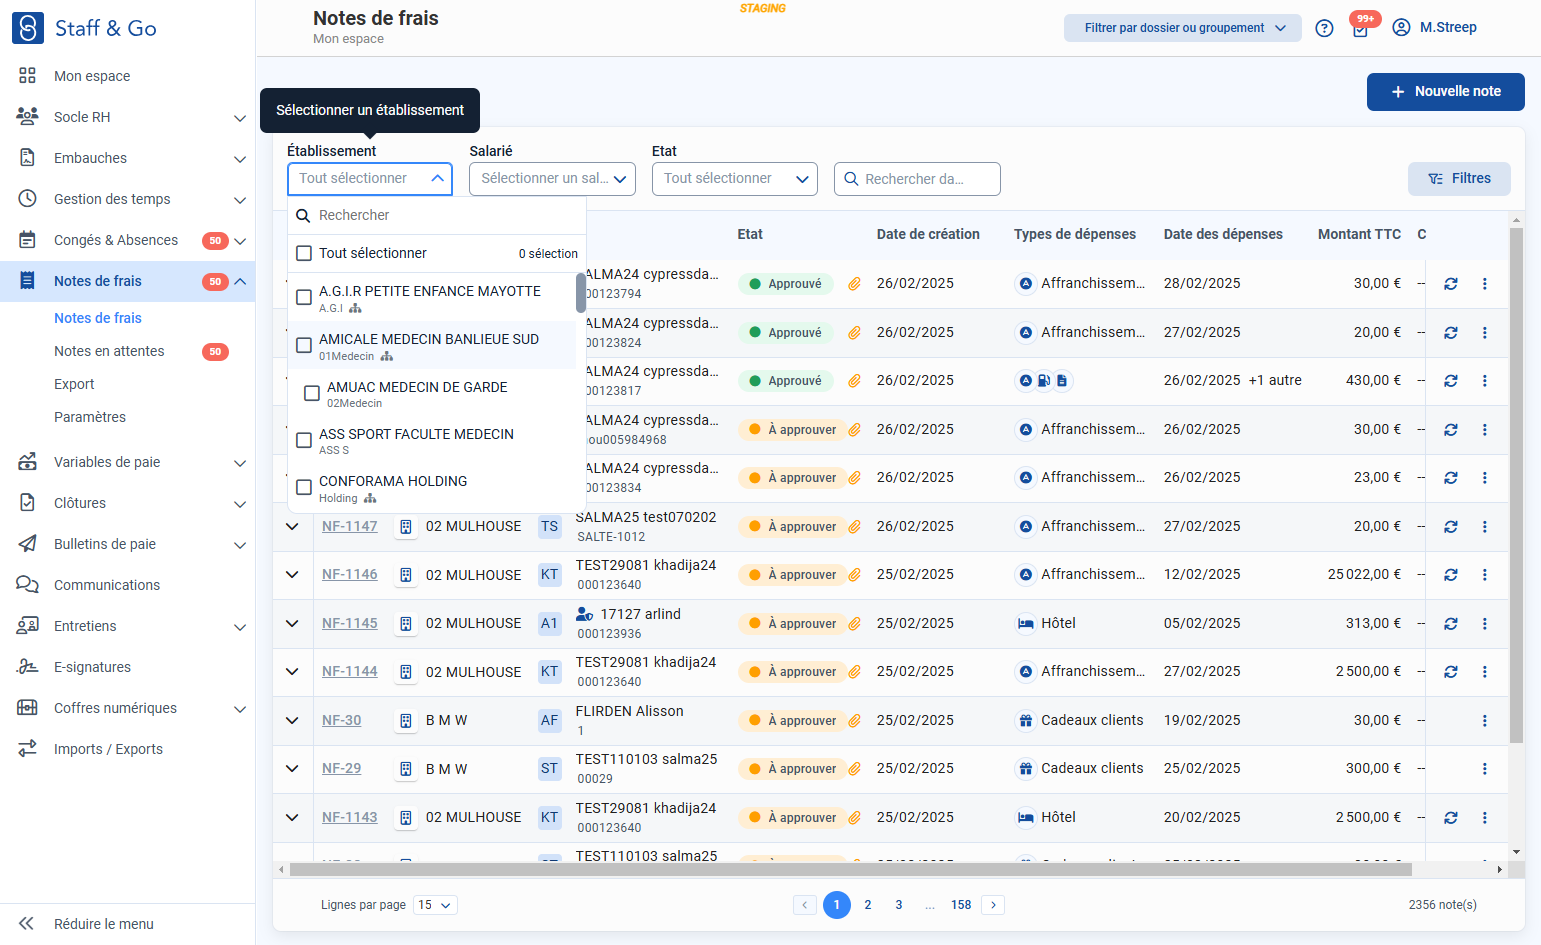
Task: Check CONFORAMA HOLDING checkbox
Action: click(x=304, y=487)
